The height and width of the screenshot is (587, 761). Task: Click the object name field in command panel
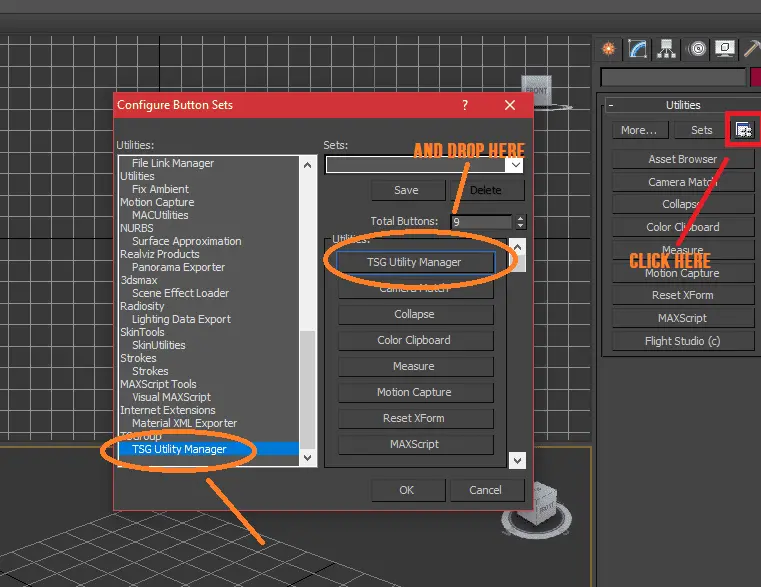[x=673, y=77]
